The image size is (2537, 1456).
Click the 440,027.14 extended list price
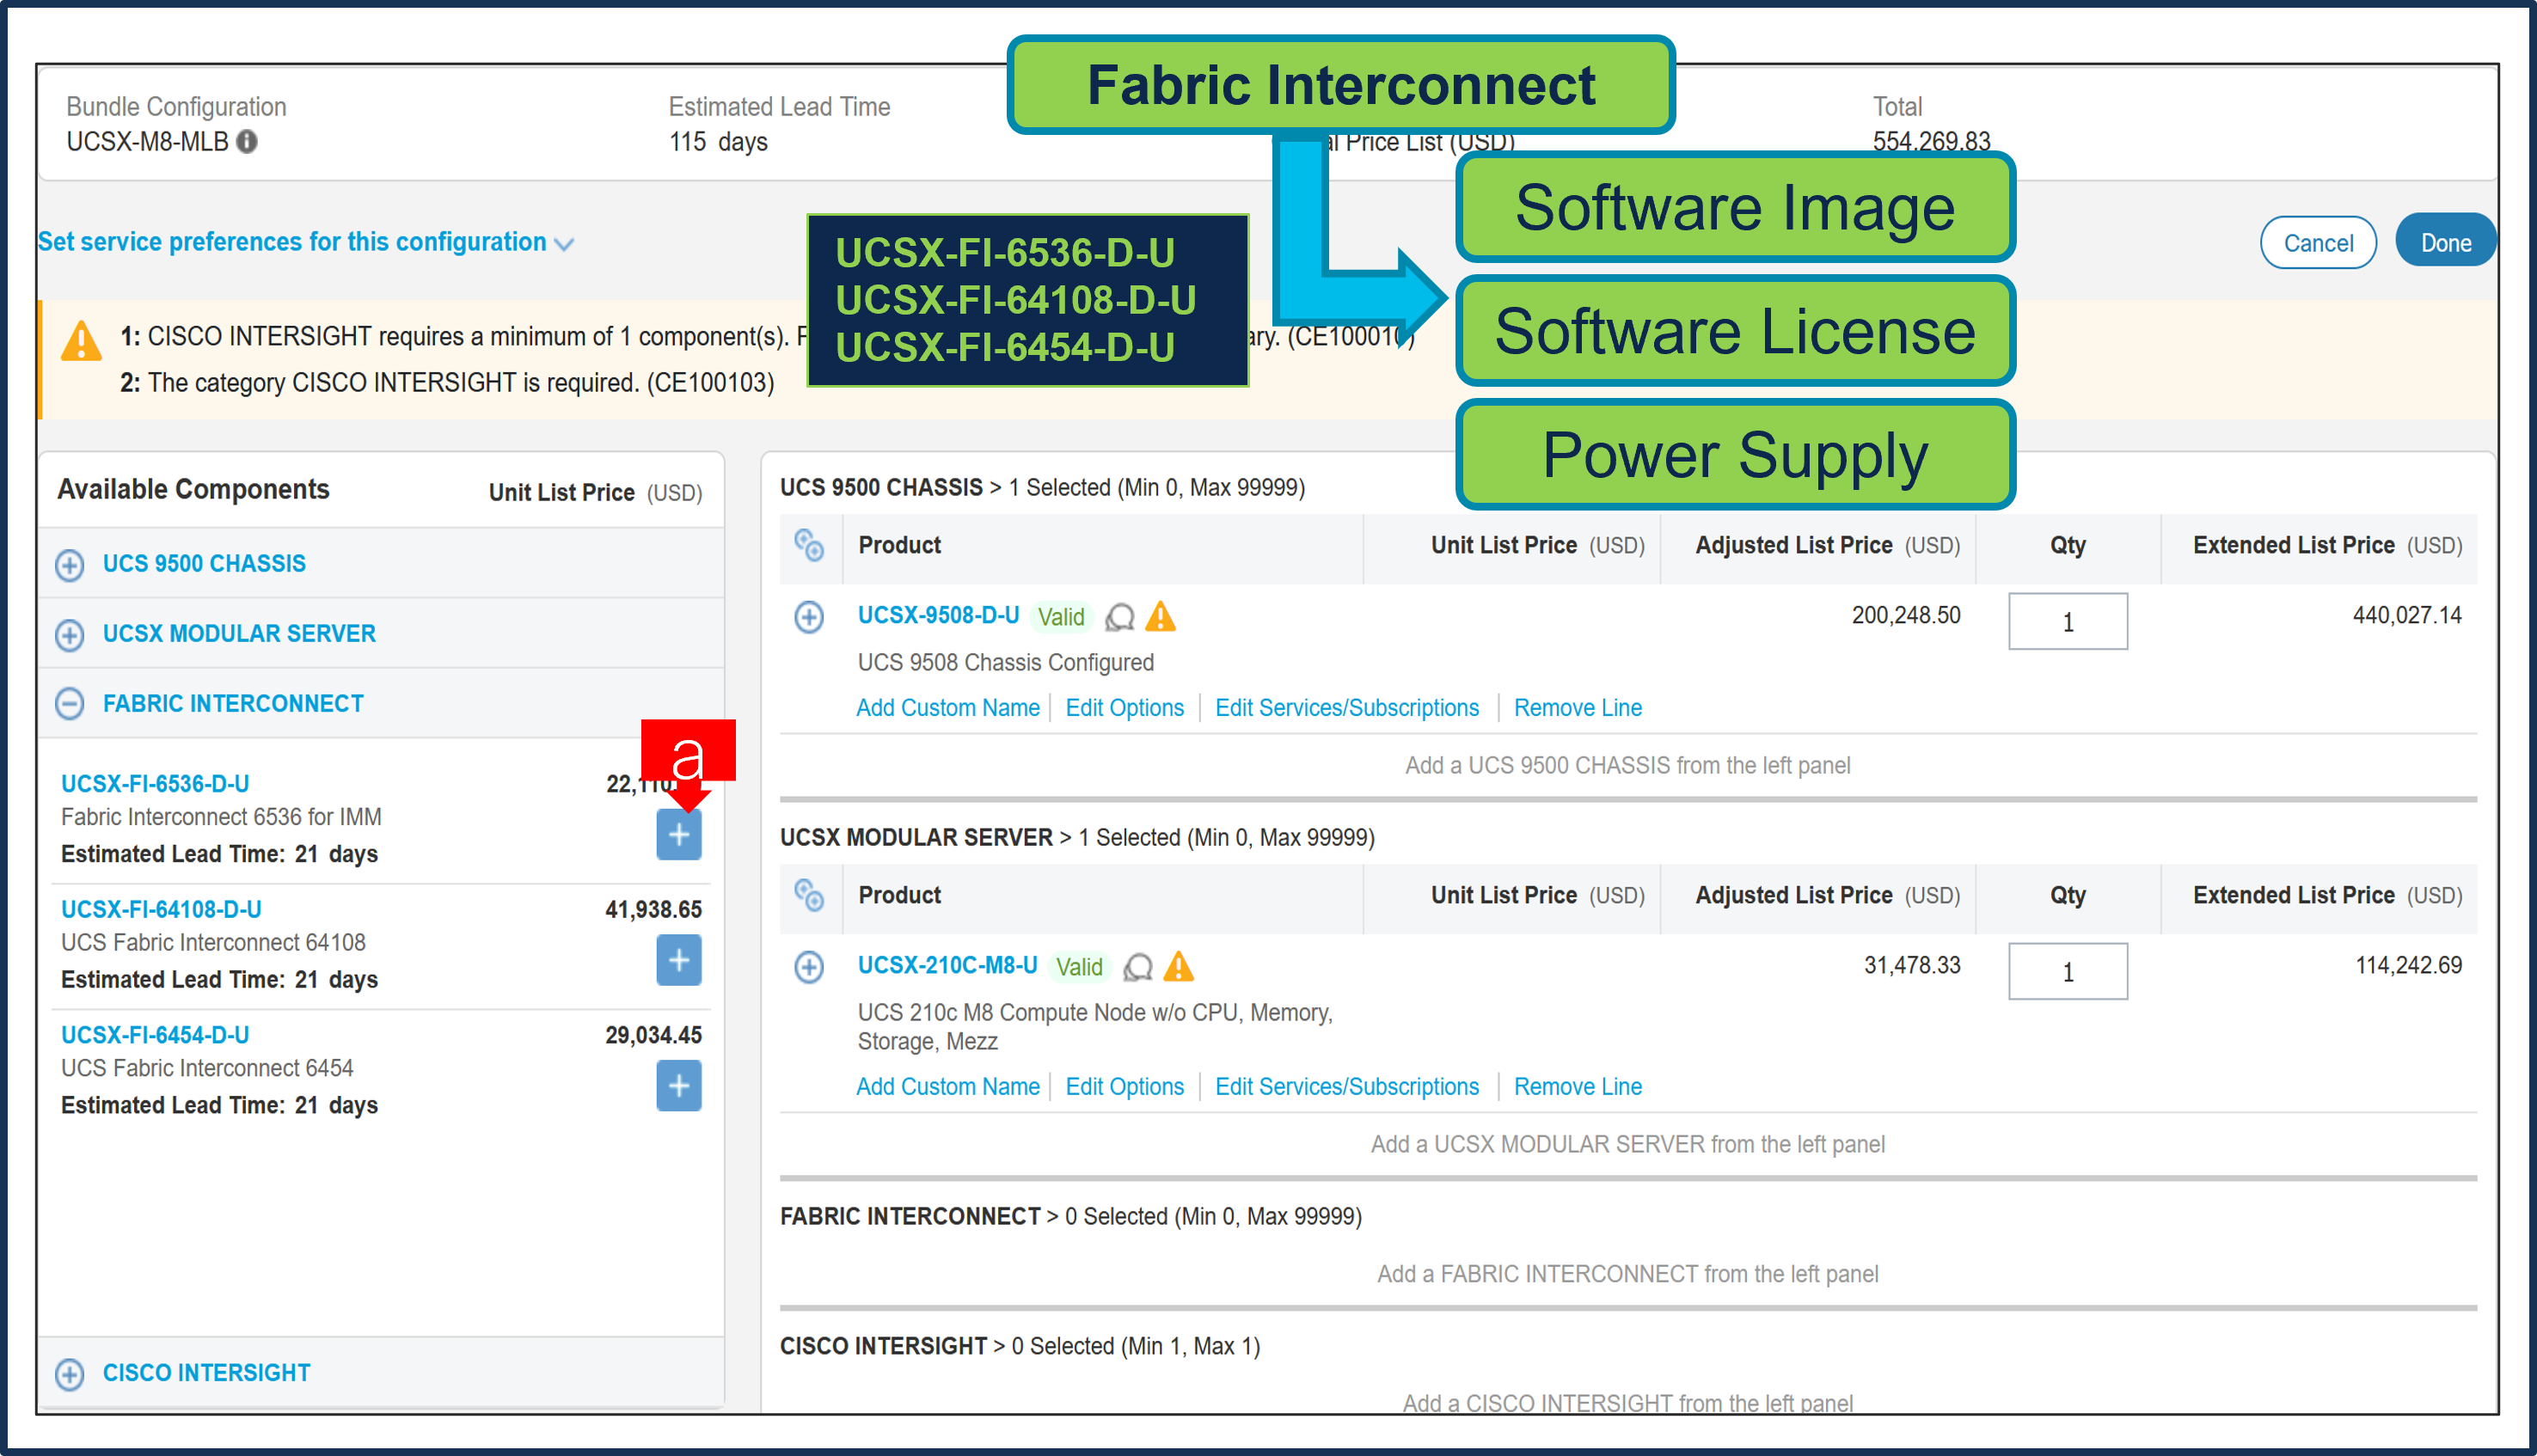point(2406,616)
